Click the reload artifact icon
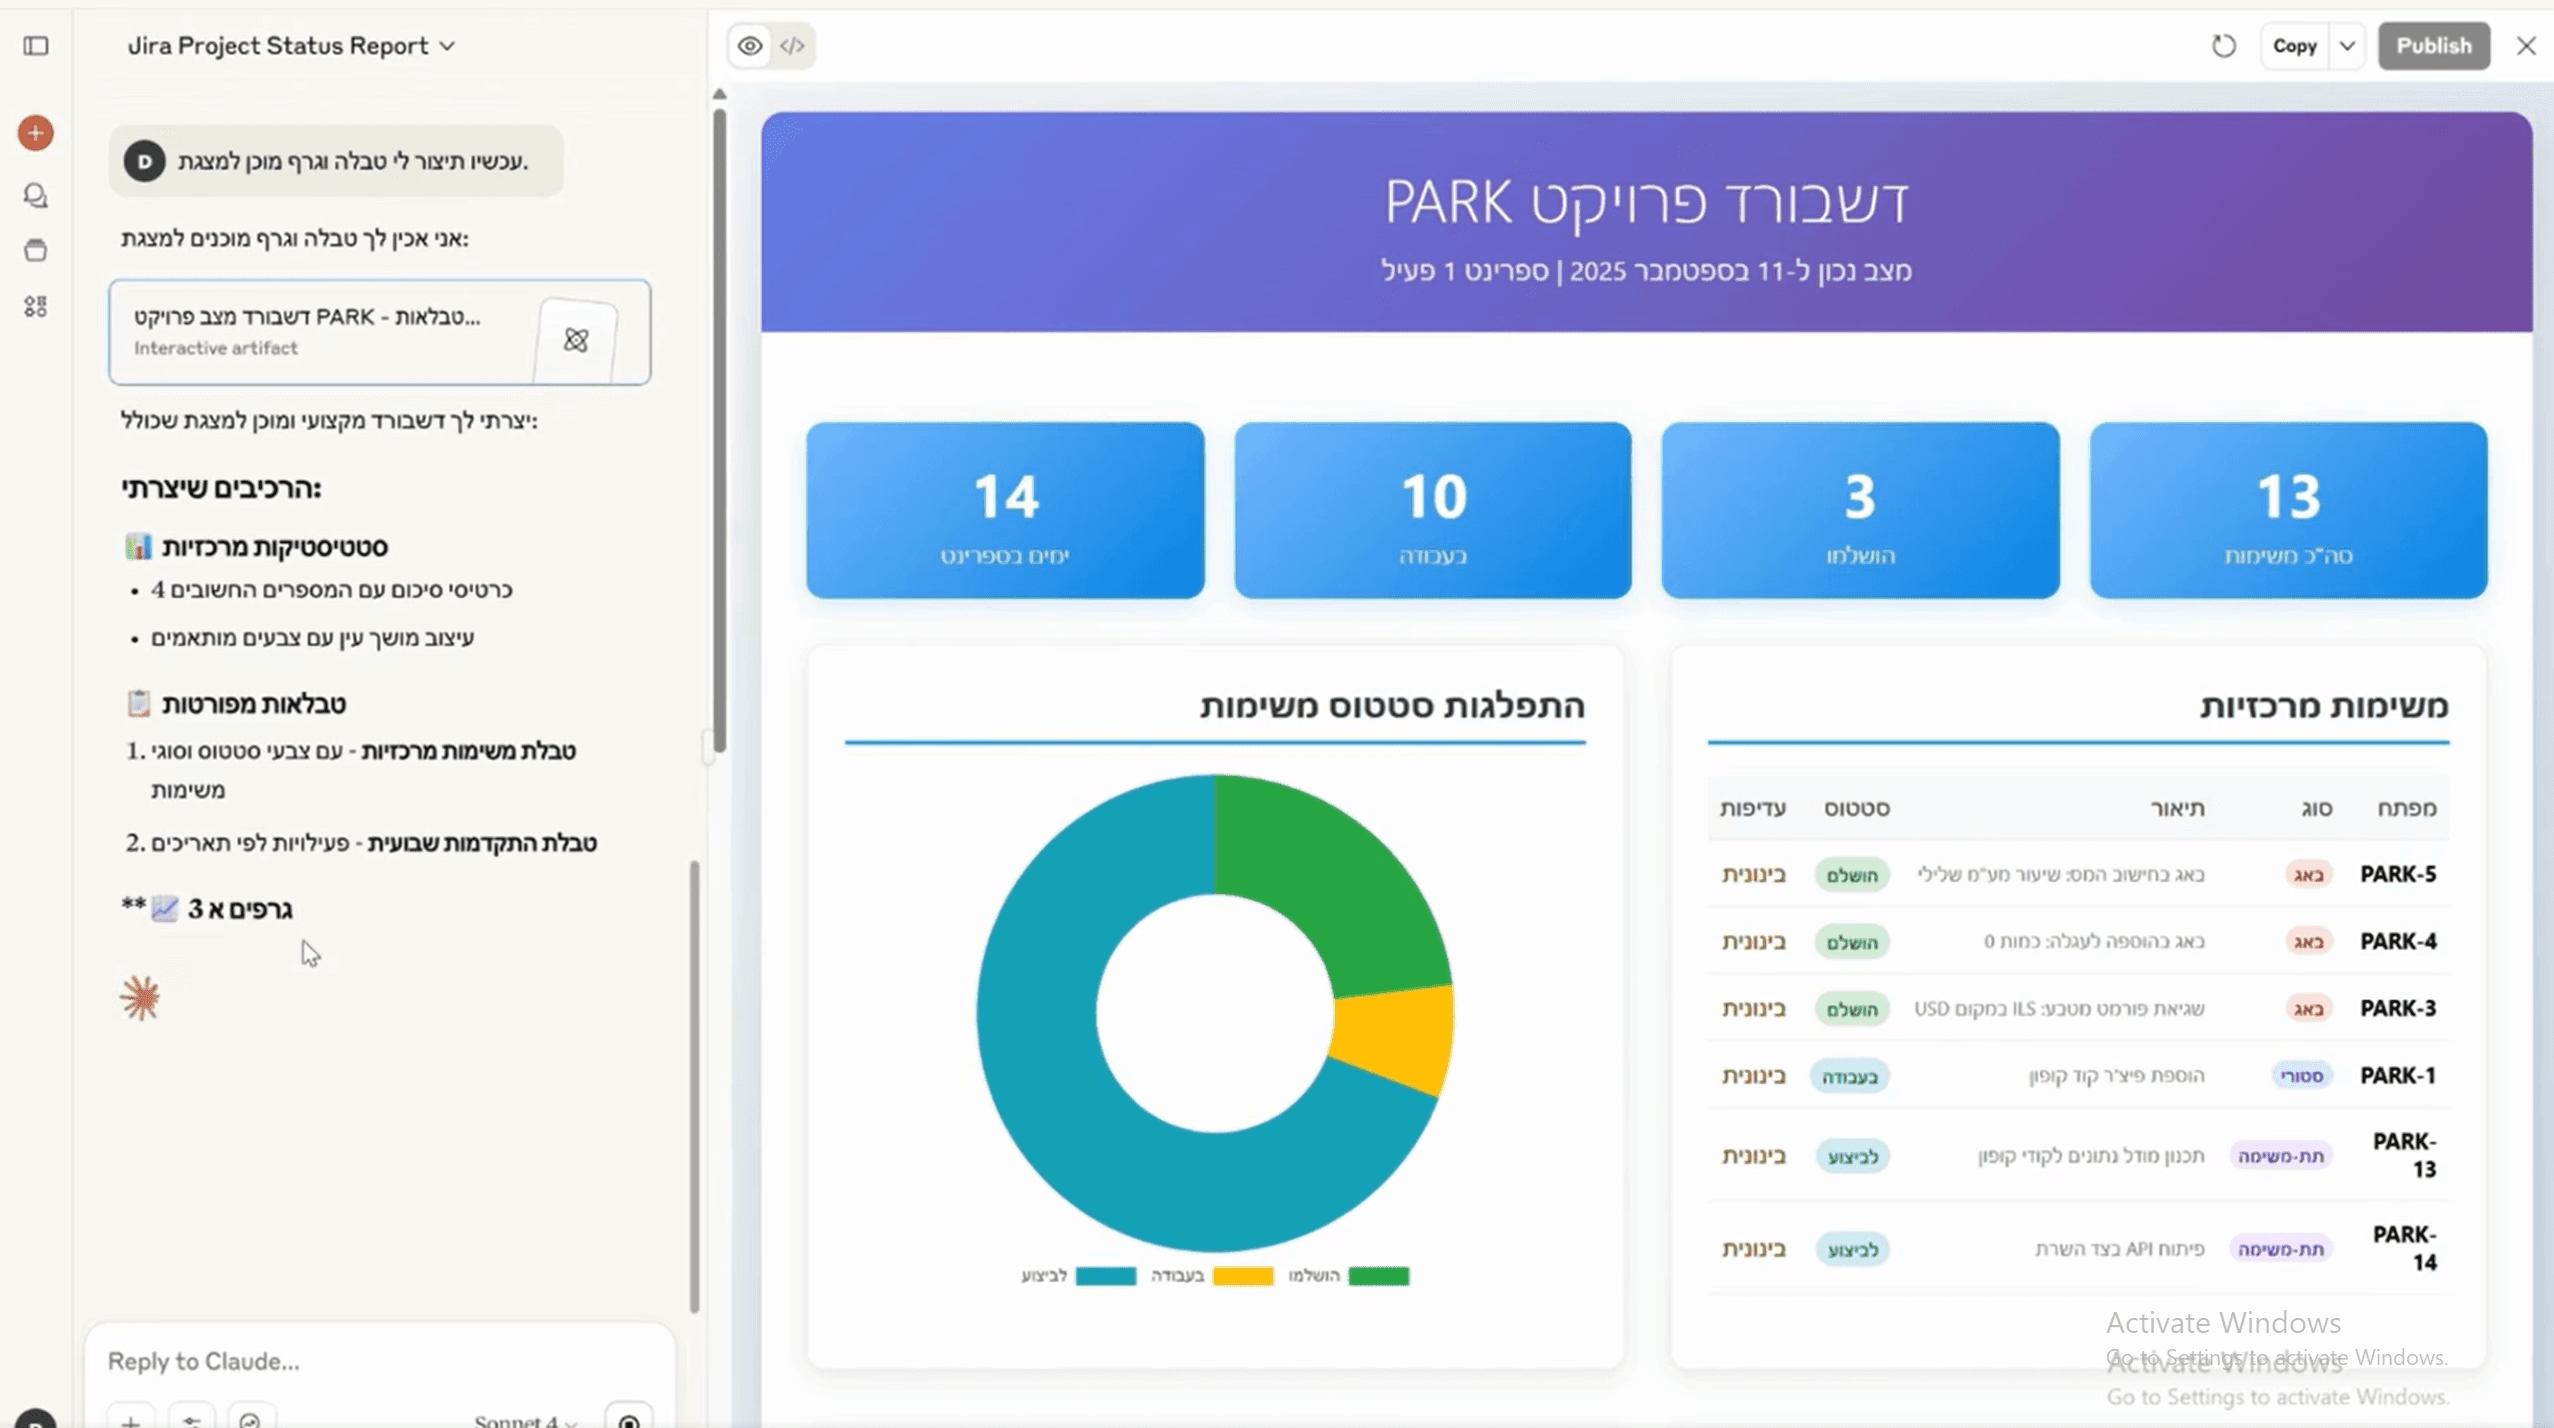This screenshot has height=1428, width=2554. point(2223,46)
